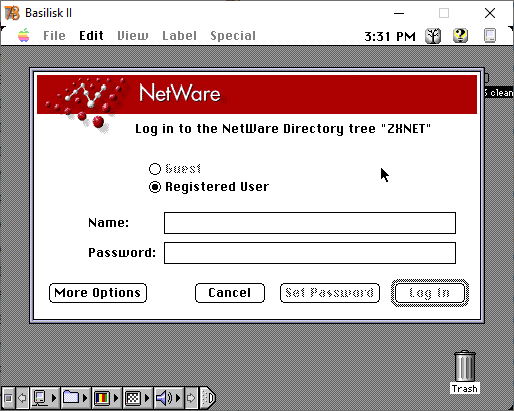
Task: Open Monitor color depth module
Action: [x=102, y=398]
